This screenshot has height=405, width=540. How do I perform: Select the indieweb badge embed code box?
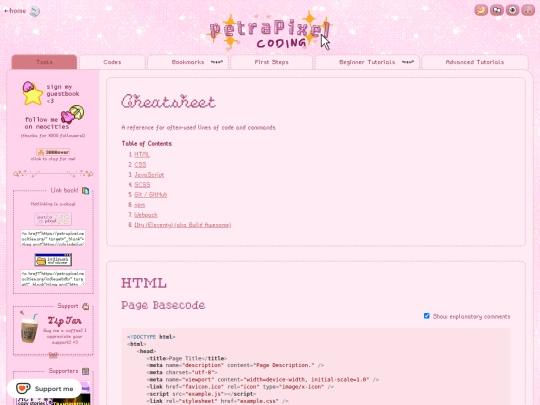[53, 278]
